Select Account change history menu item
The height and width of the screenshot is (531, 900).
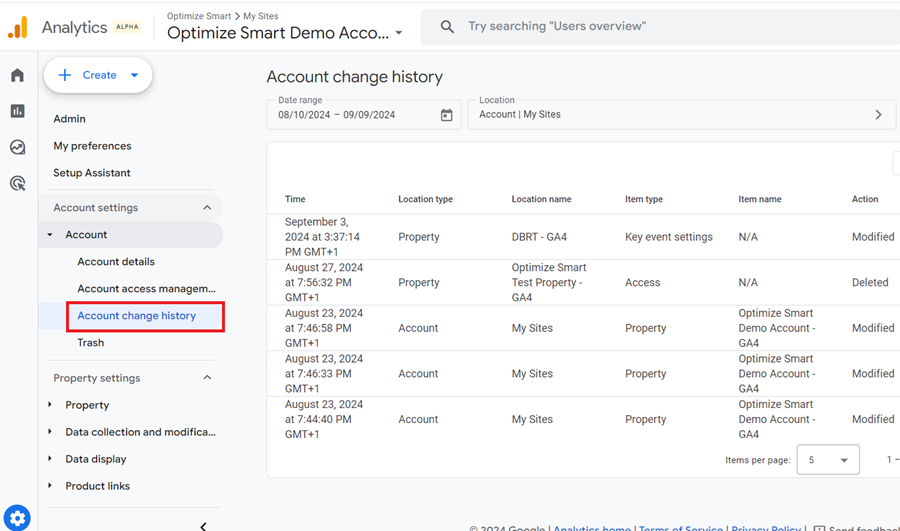[137, 316]
